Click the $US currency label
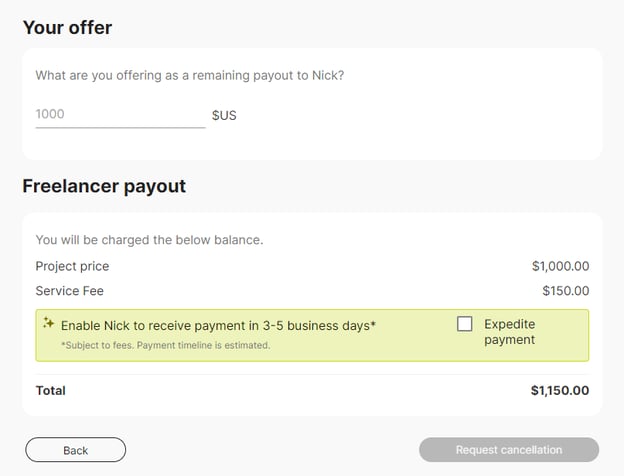 pos(224,115)
